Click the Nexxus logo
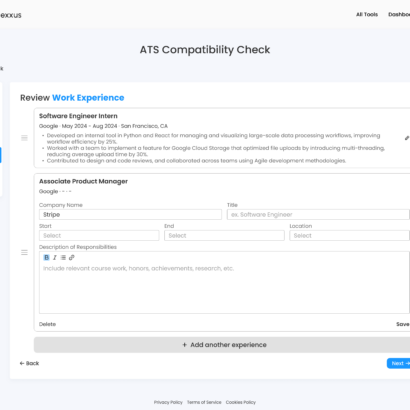 [10, 15]
